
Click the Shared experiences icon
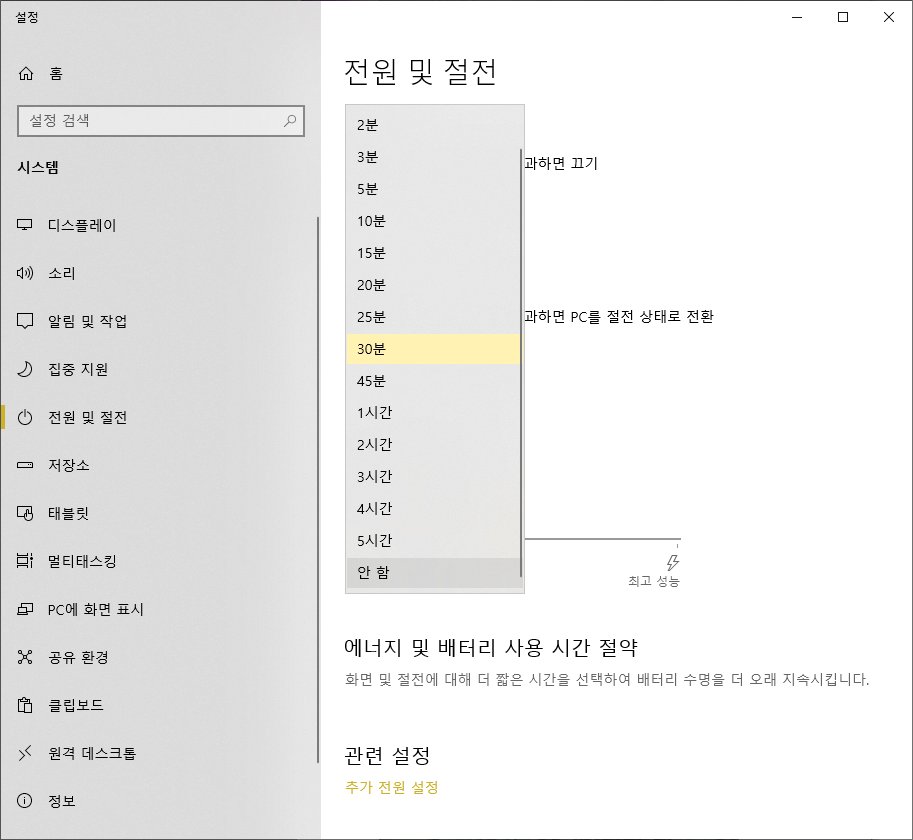point(24,657)
